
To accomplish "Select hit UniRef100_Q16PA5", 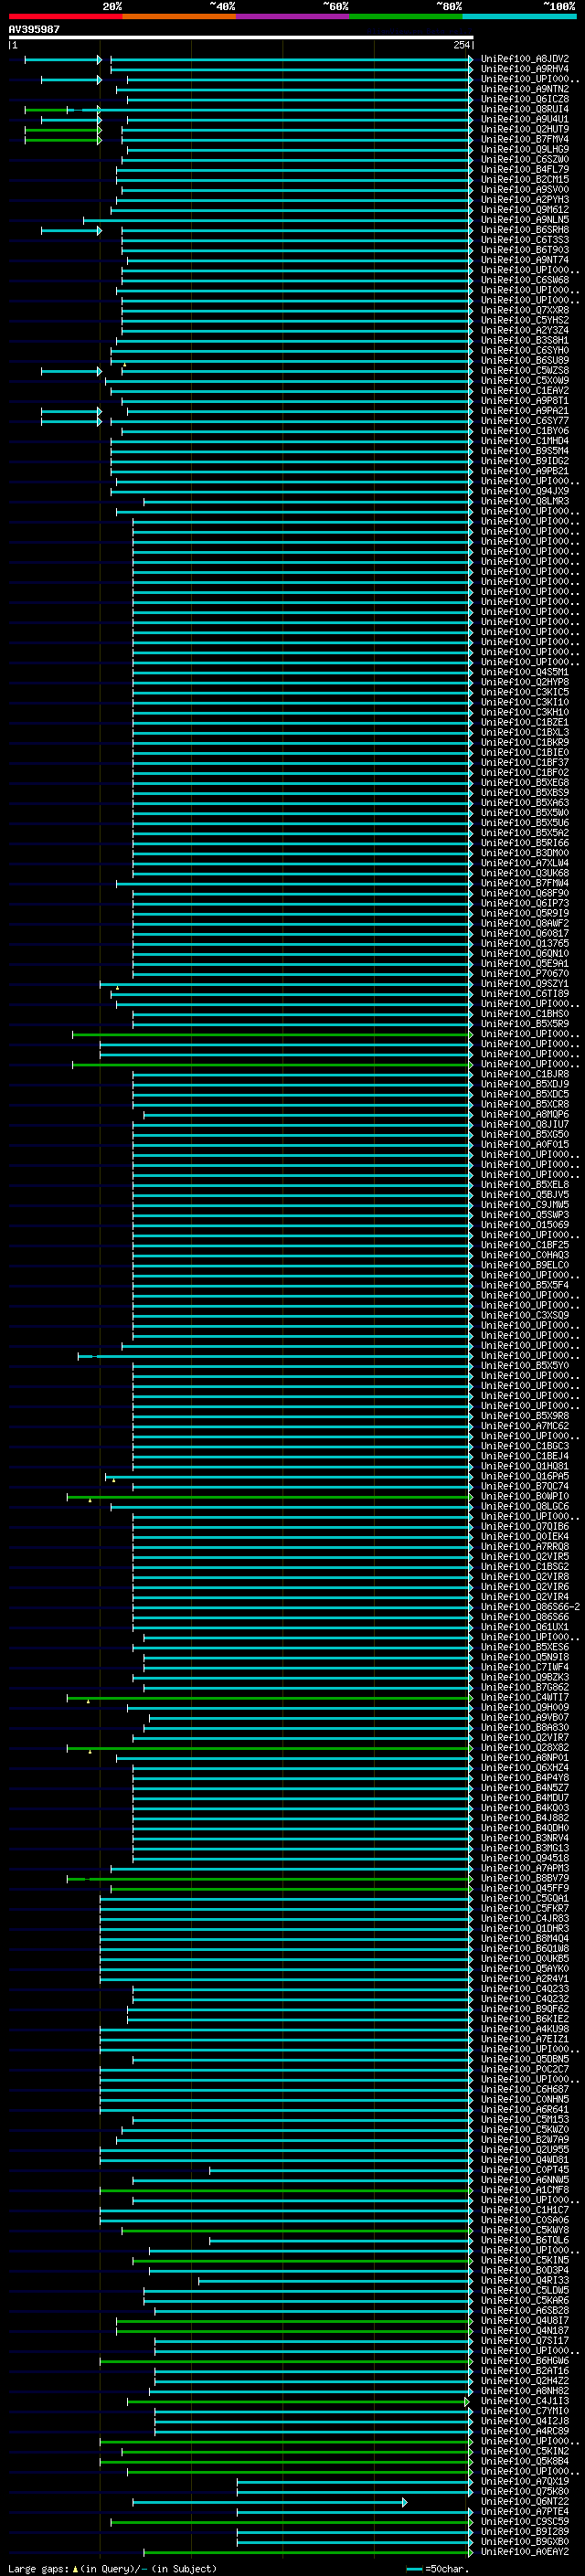I will [524, 1476].
